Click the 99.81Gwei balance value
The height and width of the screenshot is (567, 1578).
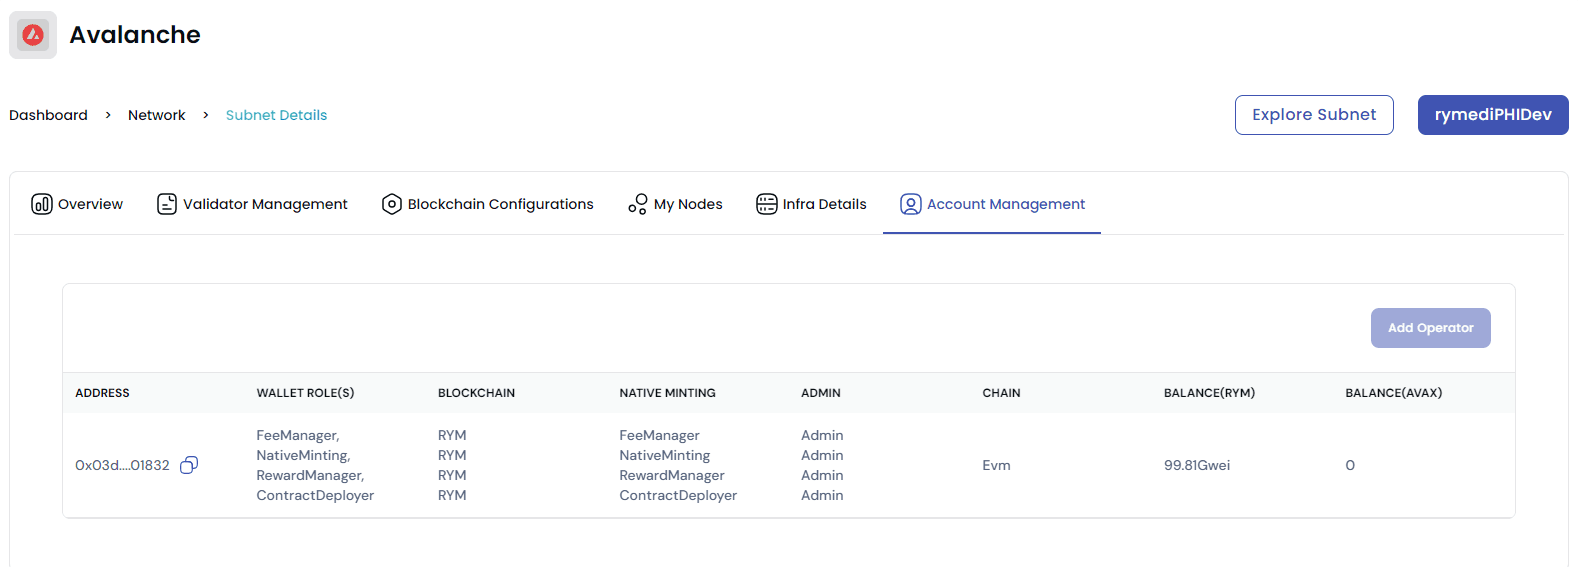pyautogui.click(x=1197, y=465)
